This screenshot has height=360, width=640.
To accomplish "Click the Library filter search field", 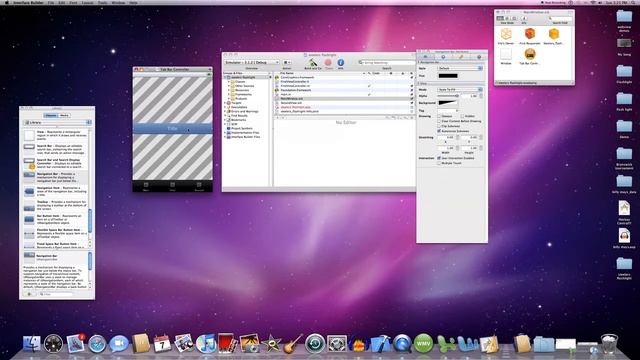I will (56, 294).
